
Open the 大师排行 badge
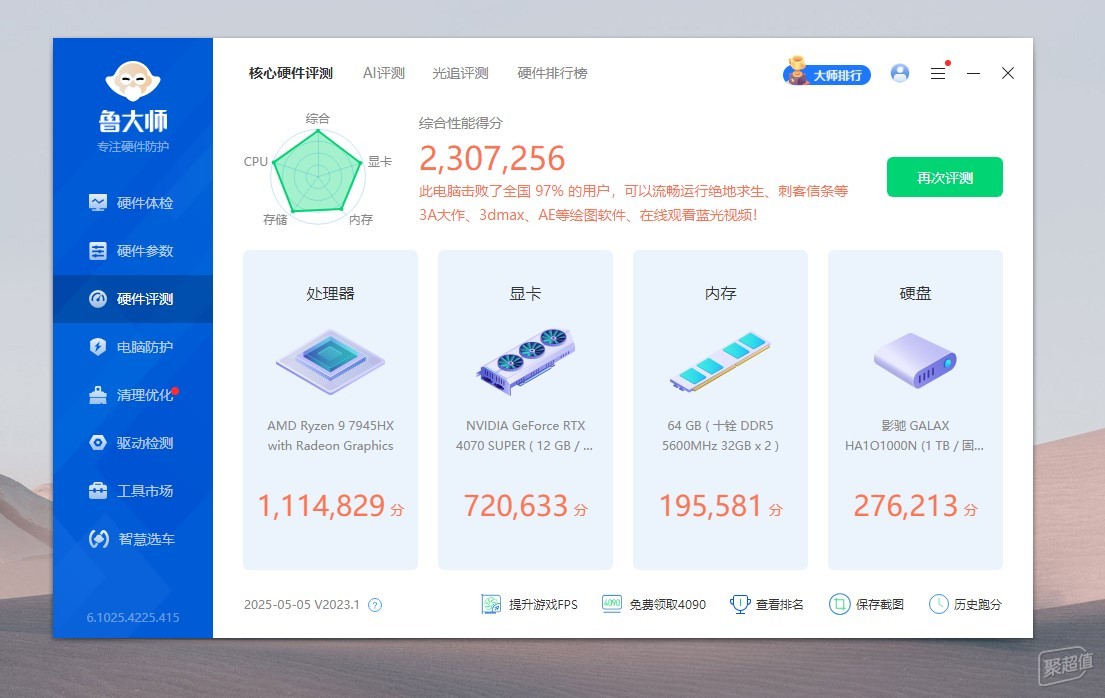[827, 72]
